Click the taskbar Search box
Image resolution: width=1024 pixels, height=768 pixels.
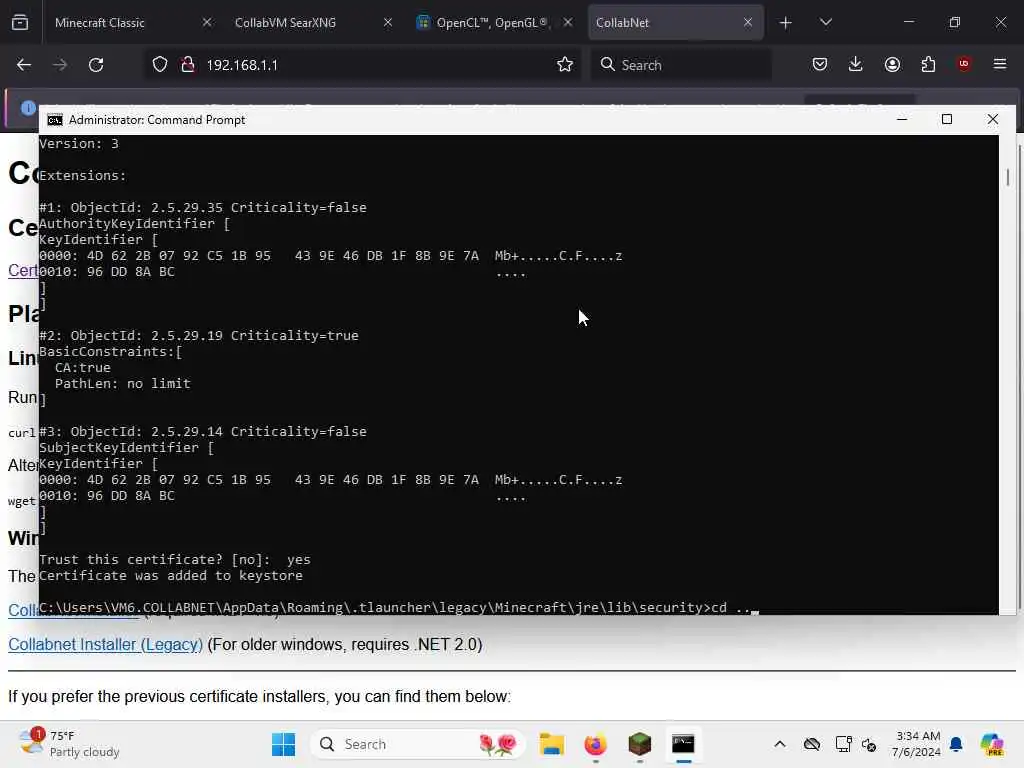418,744
